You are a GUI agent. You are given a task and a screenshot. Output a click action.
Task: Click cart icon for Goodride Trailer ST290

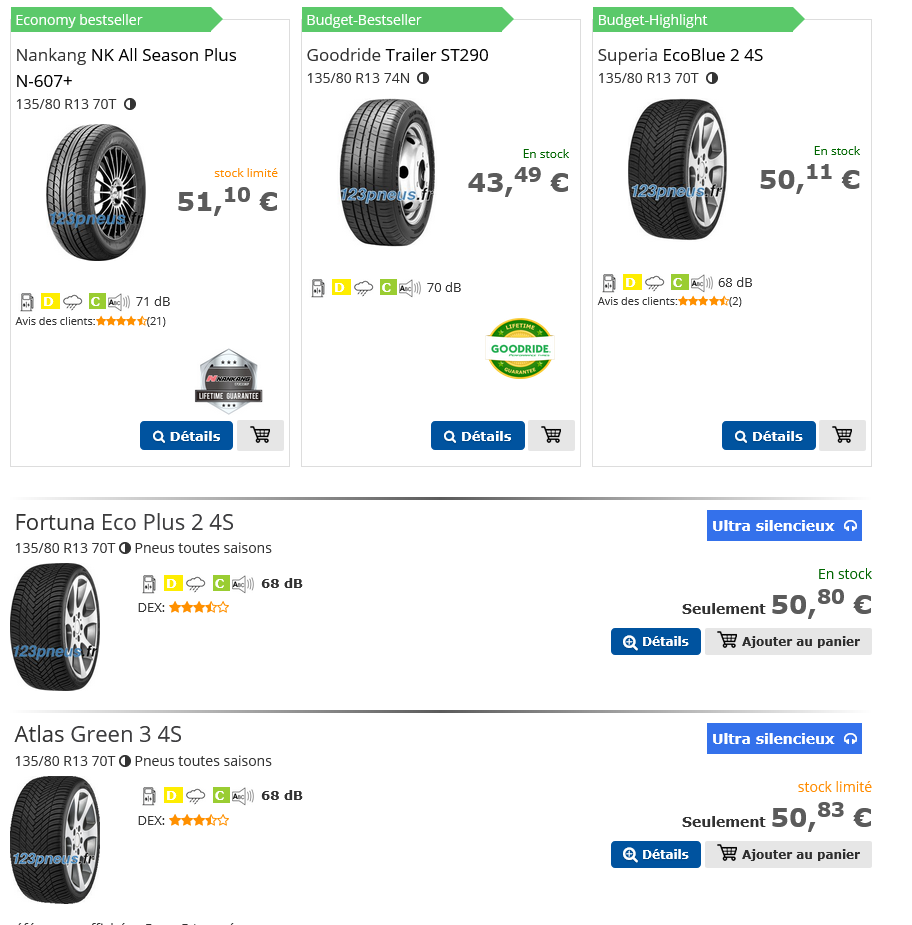coord(551,436)
